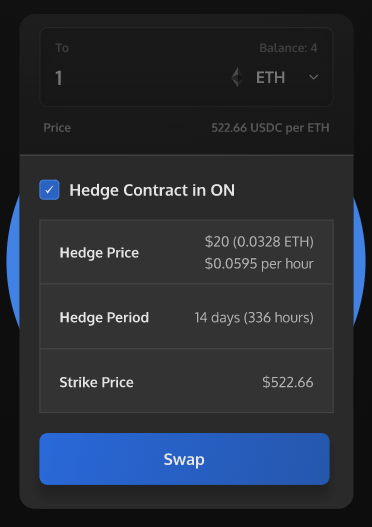Viewport: 372px width, 527px height.
Task: Click the $522.66 strike value
Action: (x=288, y=382)
